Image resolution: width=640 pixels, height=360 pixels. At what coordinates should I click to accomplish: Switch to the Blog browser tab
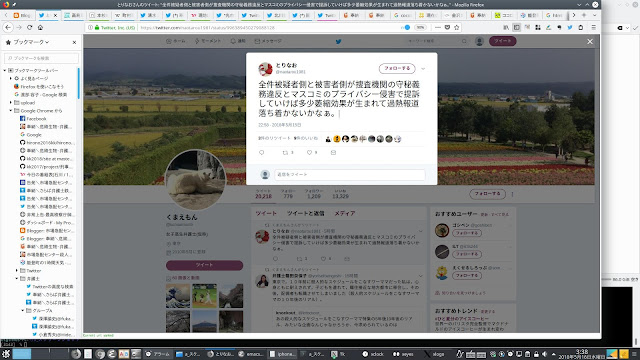click(22, 15)
